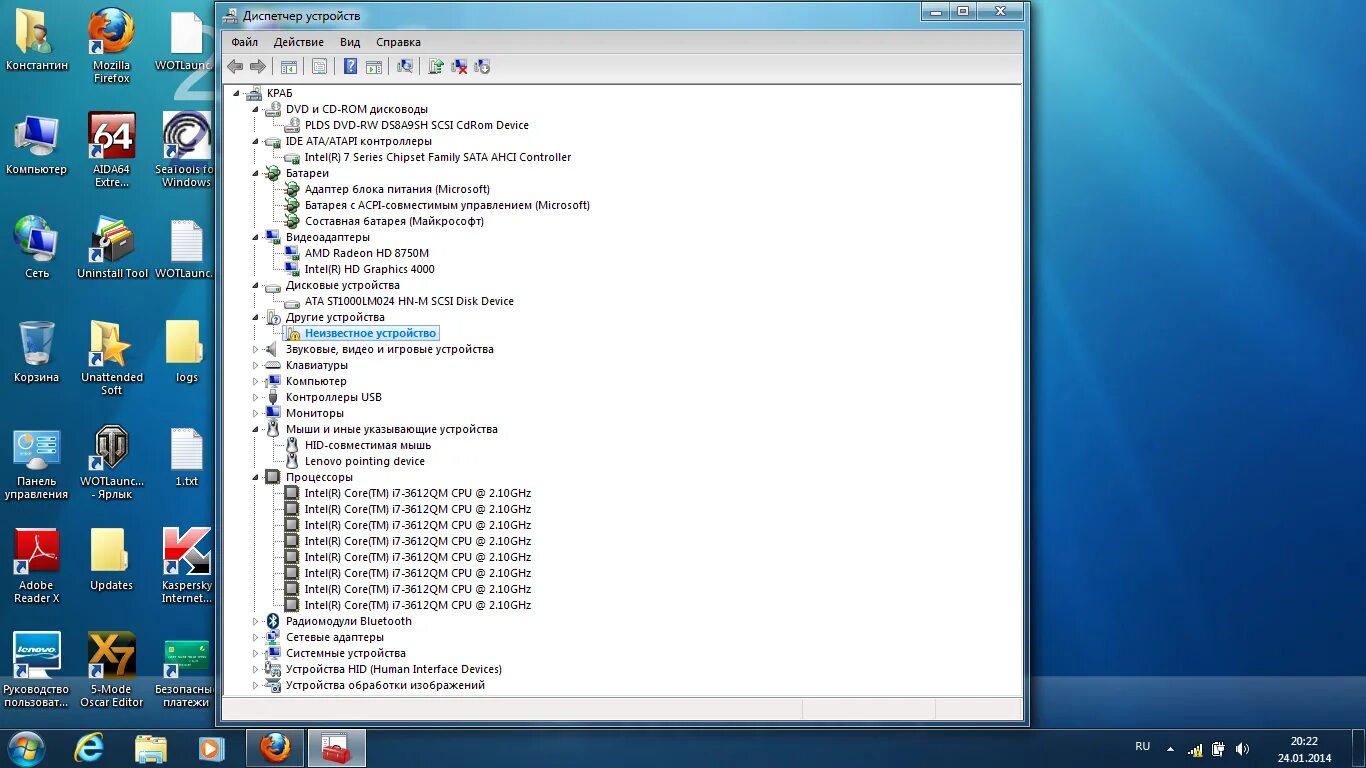Show hidden tray icons arrow
The height and width of the screenshot is (768, 1366).
(x=1171, y=749)
